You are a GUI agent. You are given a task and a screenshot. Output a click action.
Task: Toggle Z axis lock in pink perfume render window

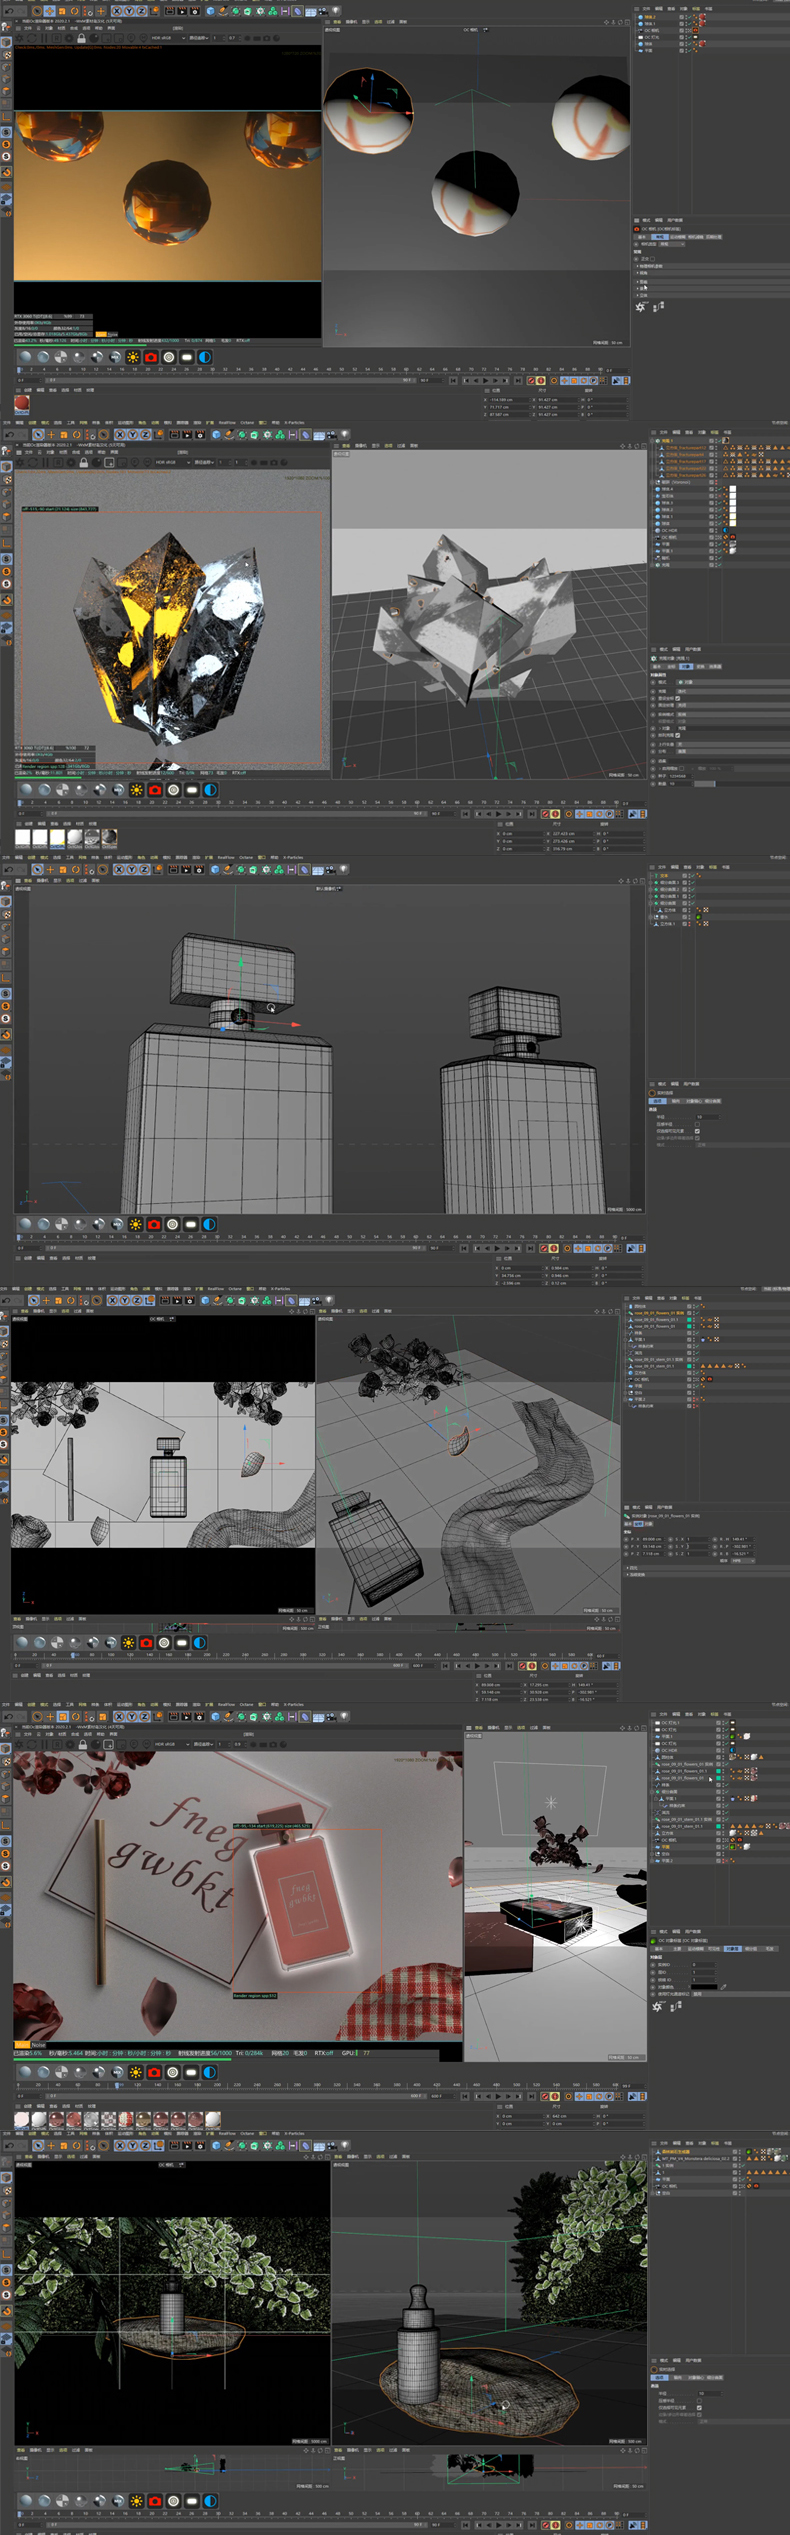pos(144,1717)
